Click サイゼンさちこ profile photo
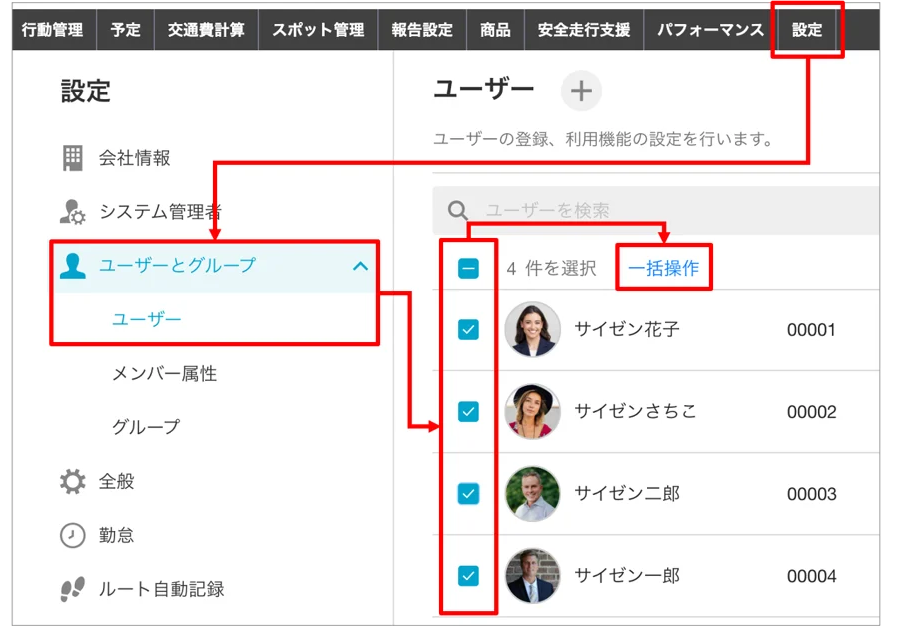 [532, 411]
